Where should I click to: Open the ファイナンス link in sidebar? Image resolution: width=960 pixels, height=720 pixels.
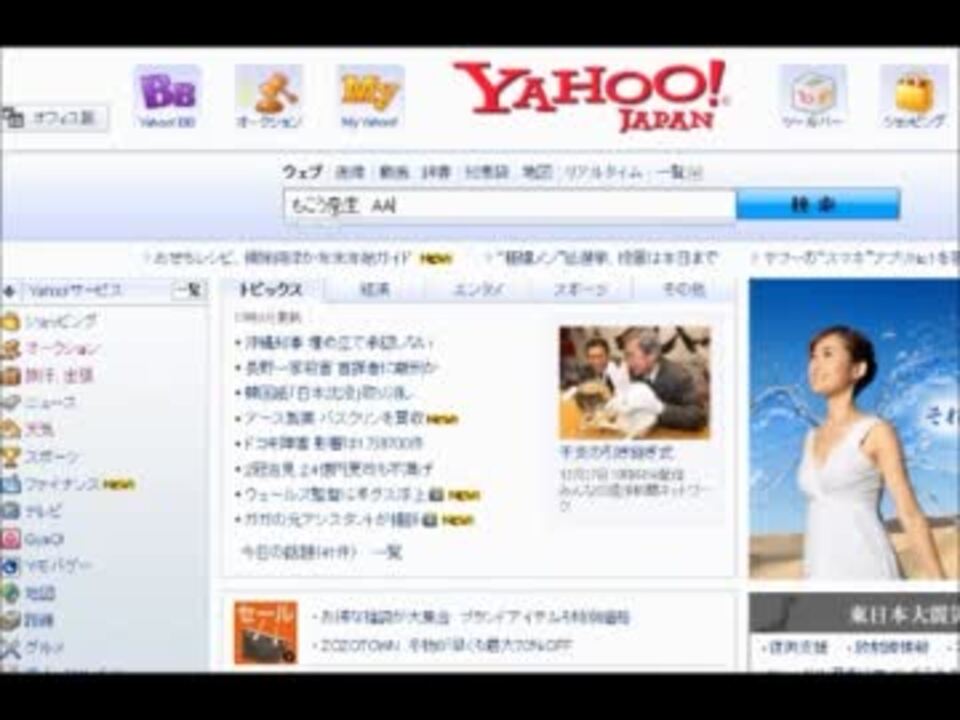(x=62, y=484)
